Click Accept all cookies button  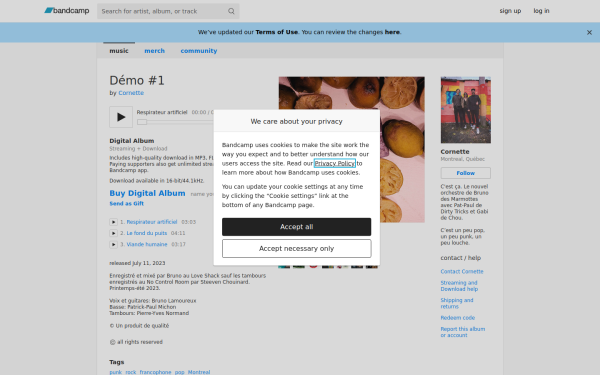click(x=297, y=227)
